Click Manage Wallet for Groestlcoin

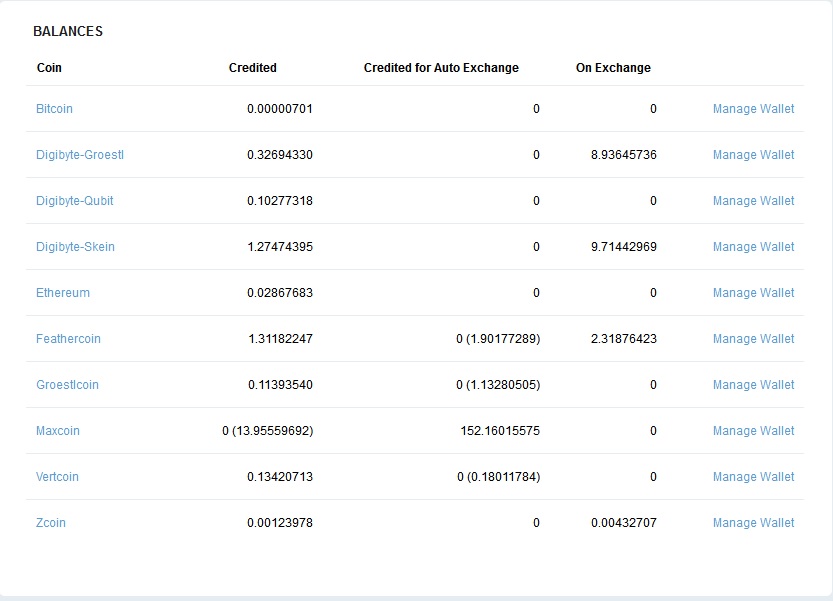pos(753,385)
